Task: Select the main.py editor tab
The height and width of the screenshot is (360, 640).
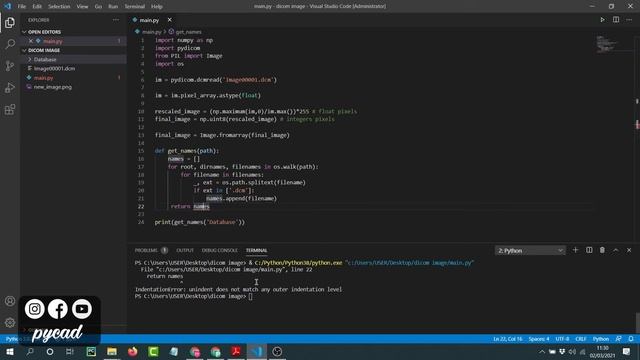Action: tap(149, 20)
